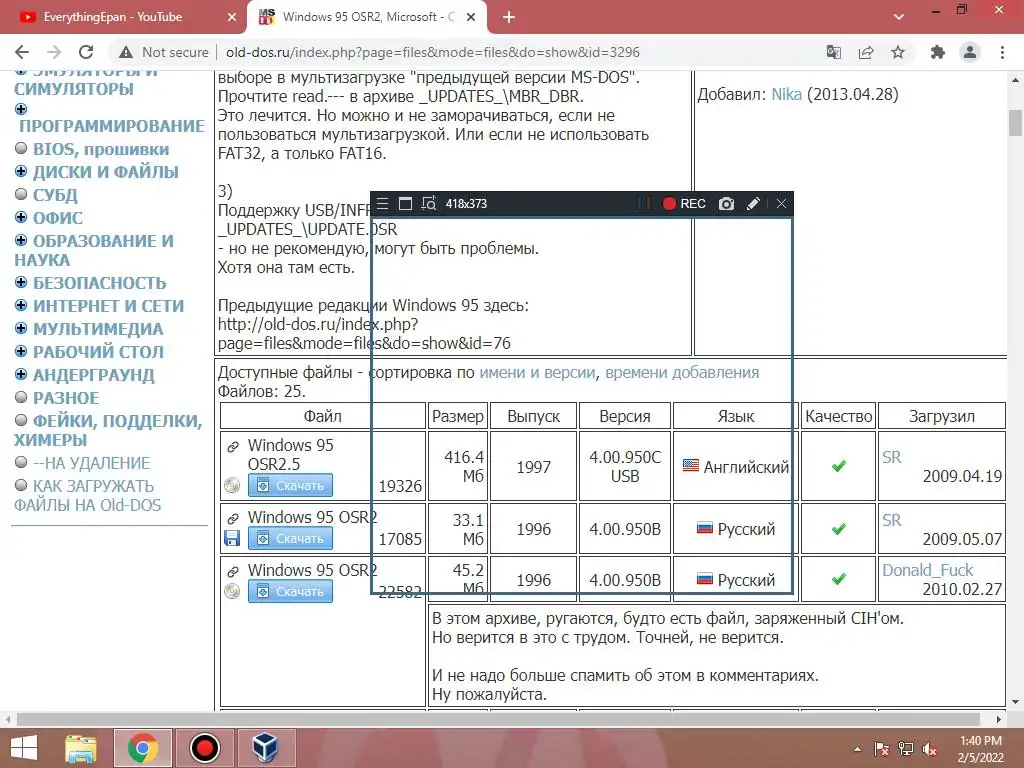The width and height of the screenshot is (1024, 768).
Task: Sort files by имени и версии
Action: (537, 373)
